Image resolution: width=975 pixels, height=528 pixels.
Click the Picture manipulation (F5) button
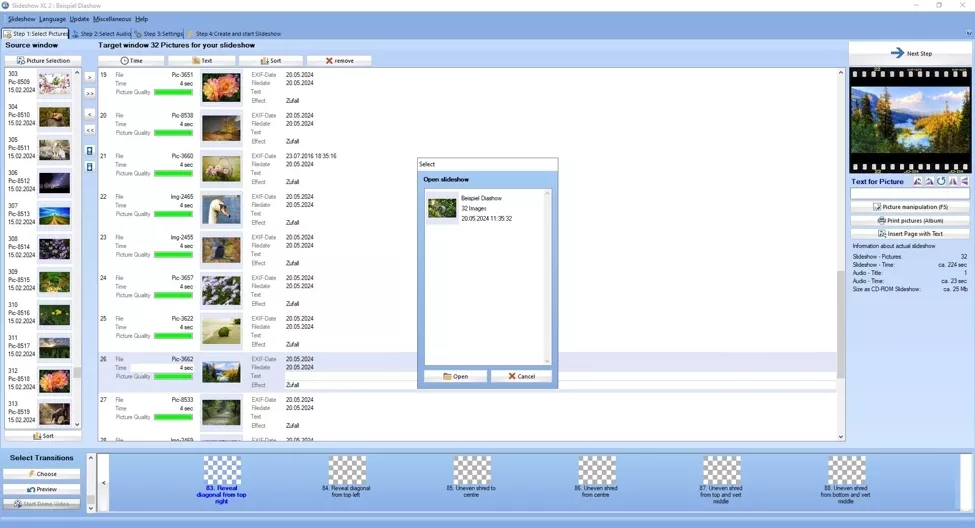point(910,207)
